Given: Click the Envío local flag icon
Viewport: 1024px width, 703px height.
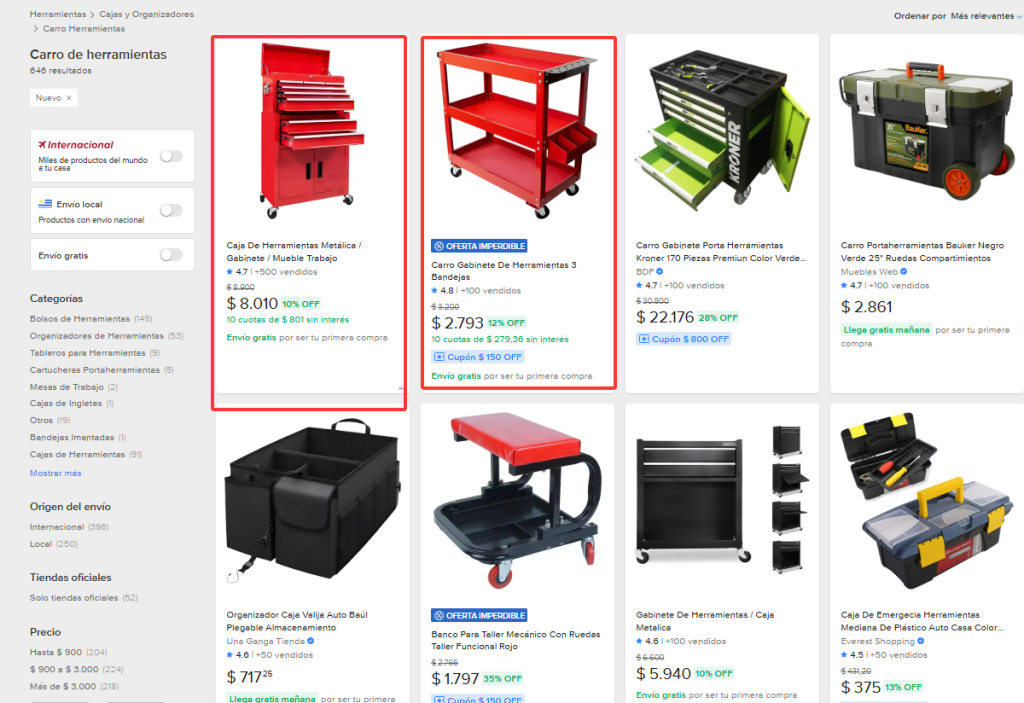Looking at the screenshot, I should coord(45,204).
